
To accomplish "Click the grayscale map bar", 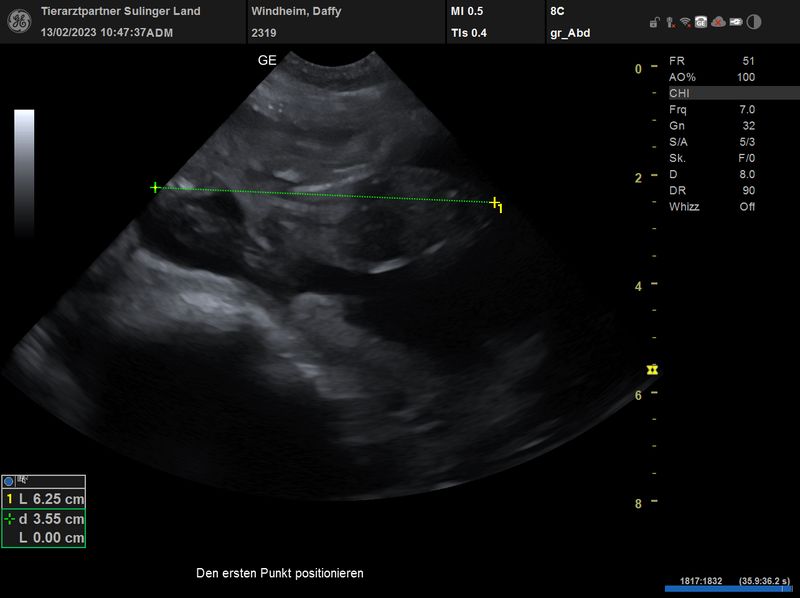I will pos(24,173).
